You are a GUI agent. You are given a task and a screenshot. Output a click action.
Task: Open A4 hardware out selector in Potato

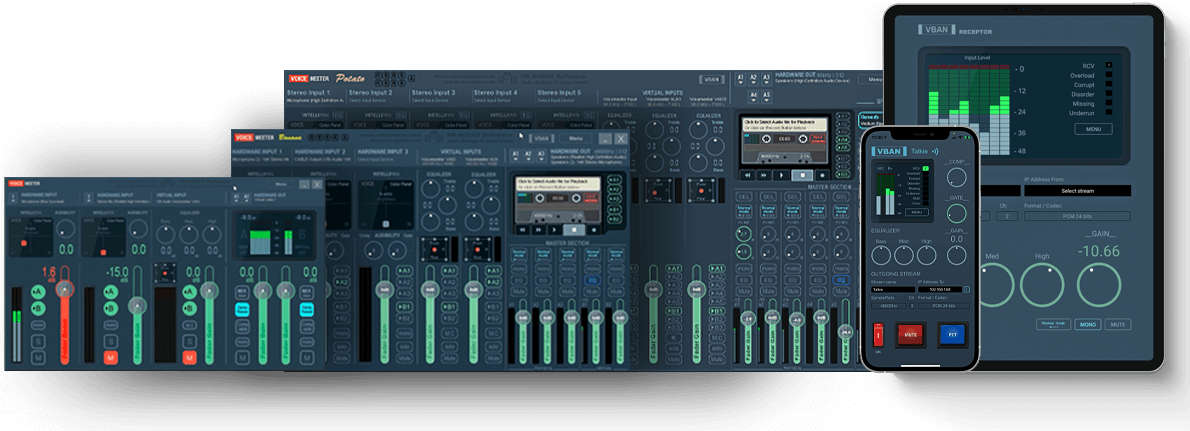(x=754, y=96)
